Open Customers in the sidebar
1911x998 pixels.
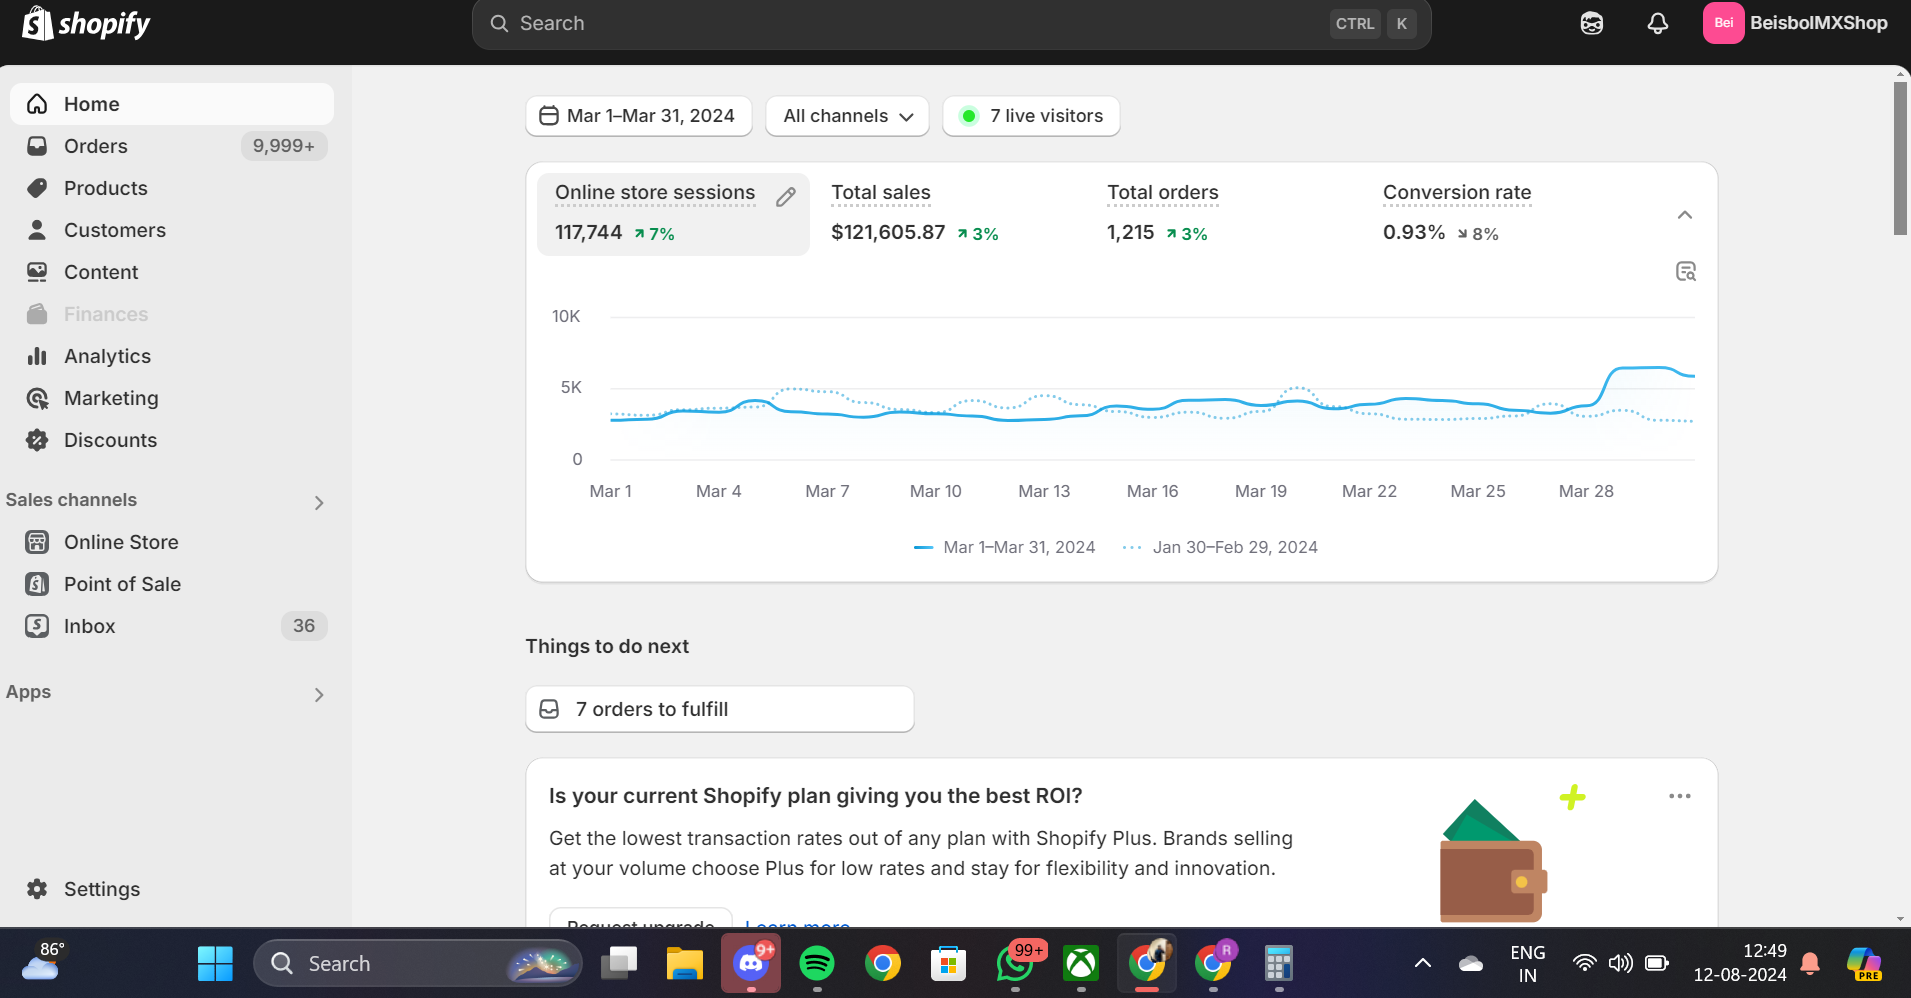coord(172,230)
